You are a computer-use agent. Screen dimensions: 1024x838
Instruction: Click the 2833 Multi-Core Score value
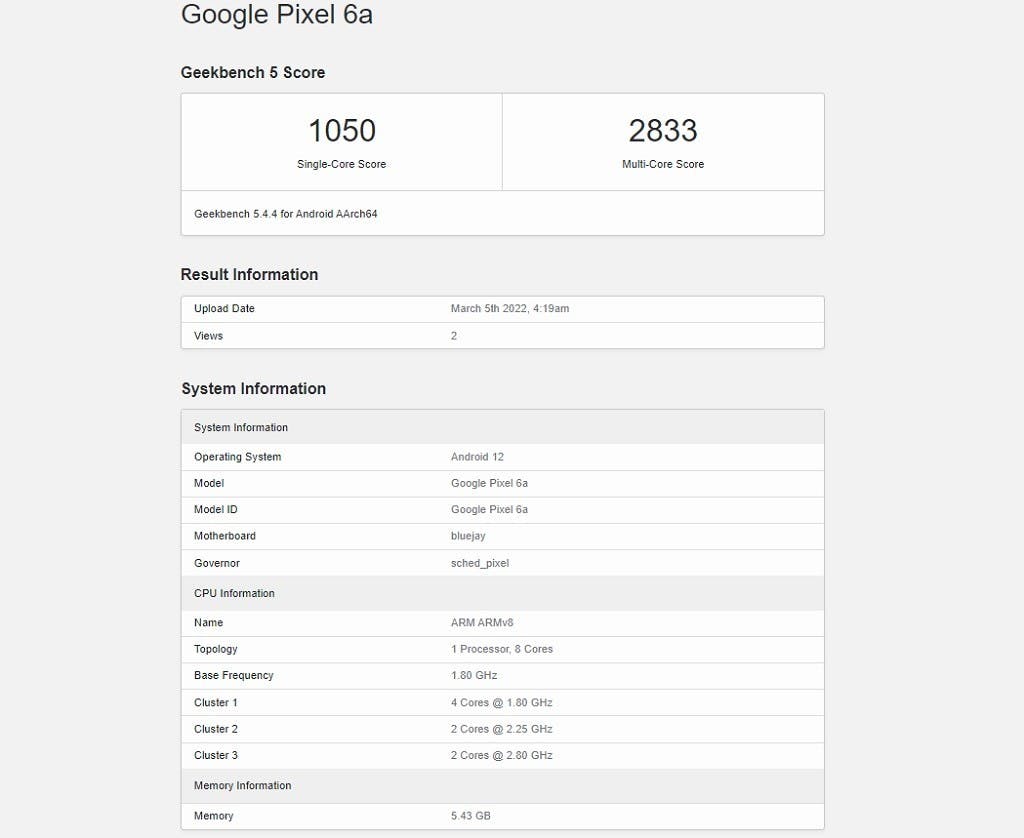point(662,131)
